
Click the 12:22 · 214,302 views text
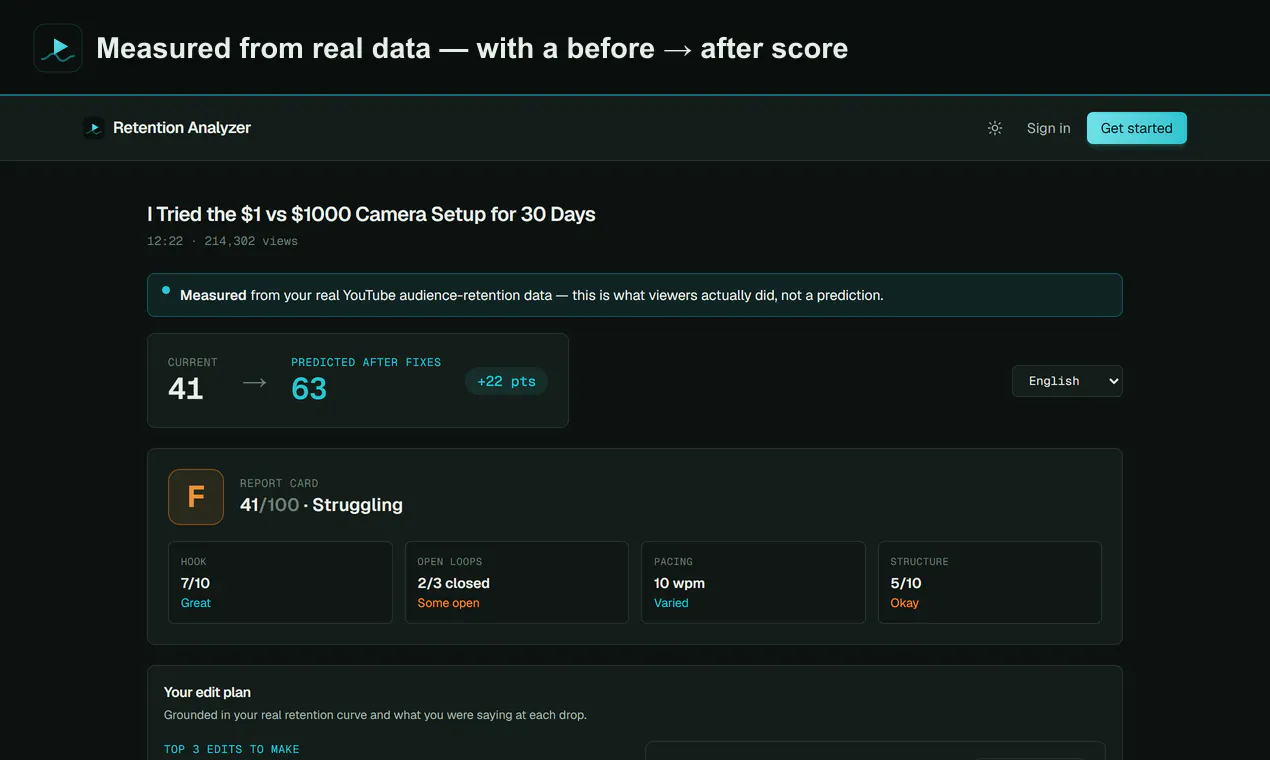222,241
